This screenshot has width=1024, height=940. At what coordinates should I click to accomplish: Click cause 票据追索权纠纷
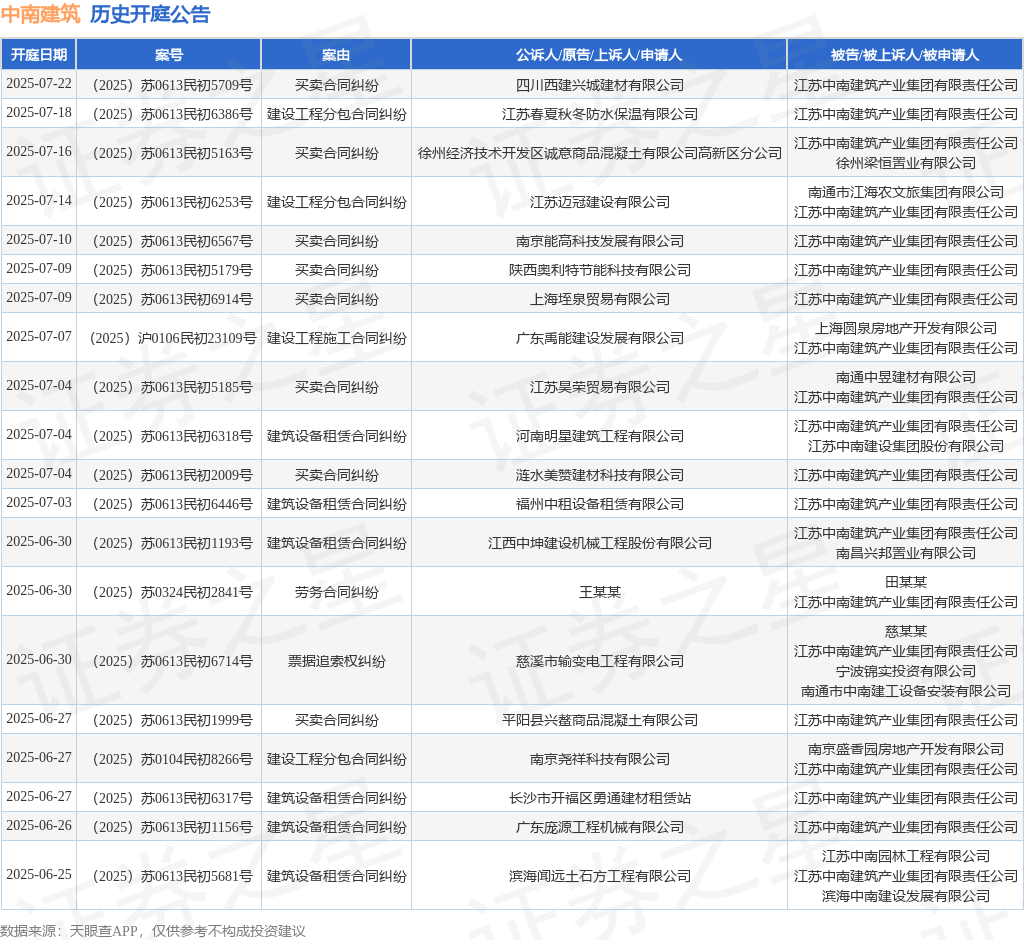tap(336, 661)
